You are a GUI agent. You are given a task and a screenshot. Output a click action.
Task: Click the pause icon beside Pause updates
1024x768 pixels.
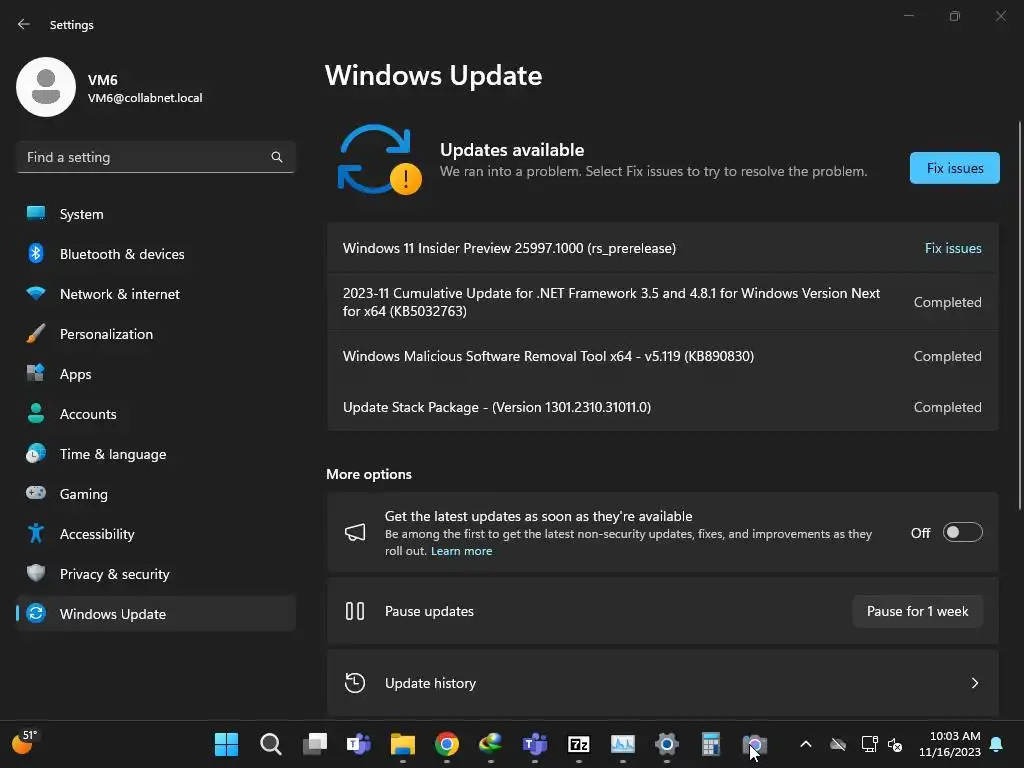(355, 611)
